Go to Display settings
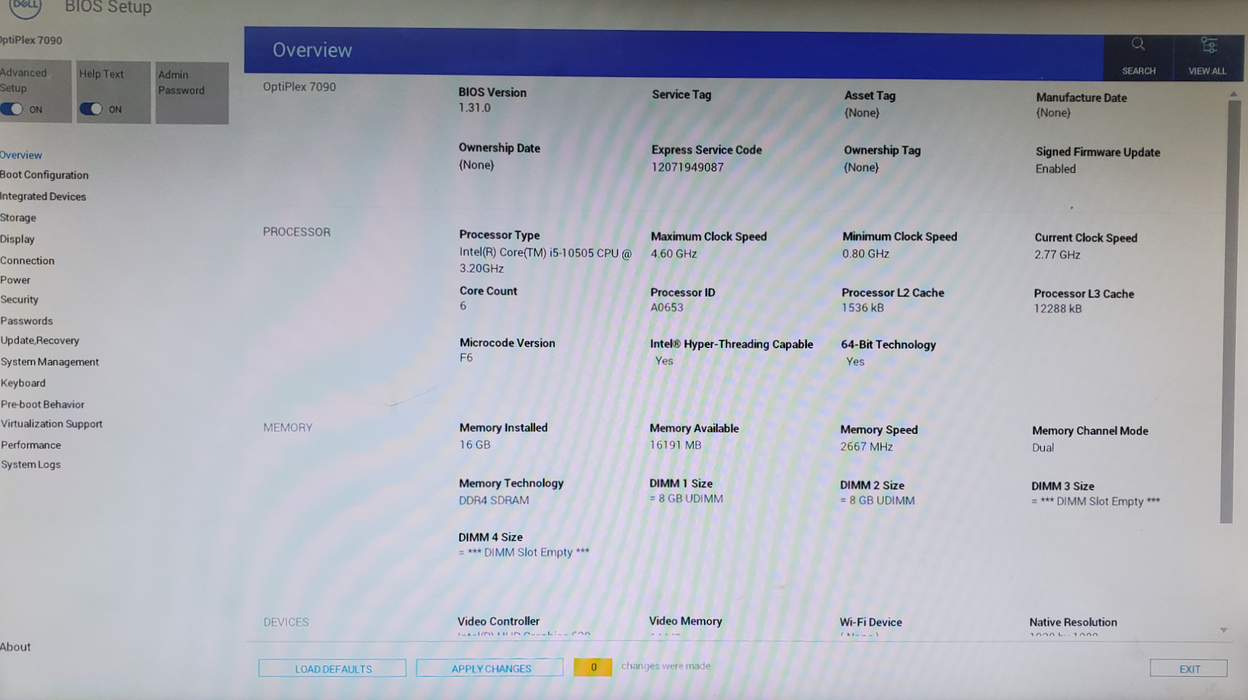 click(x=17, y=240)
